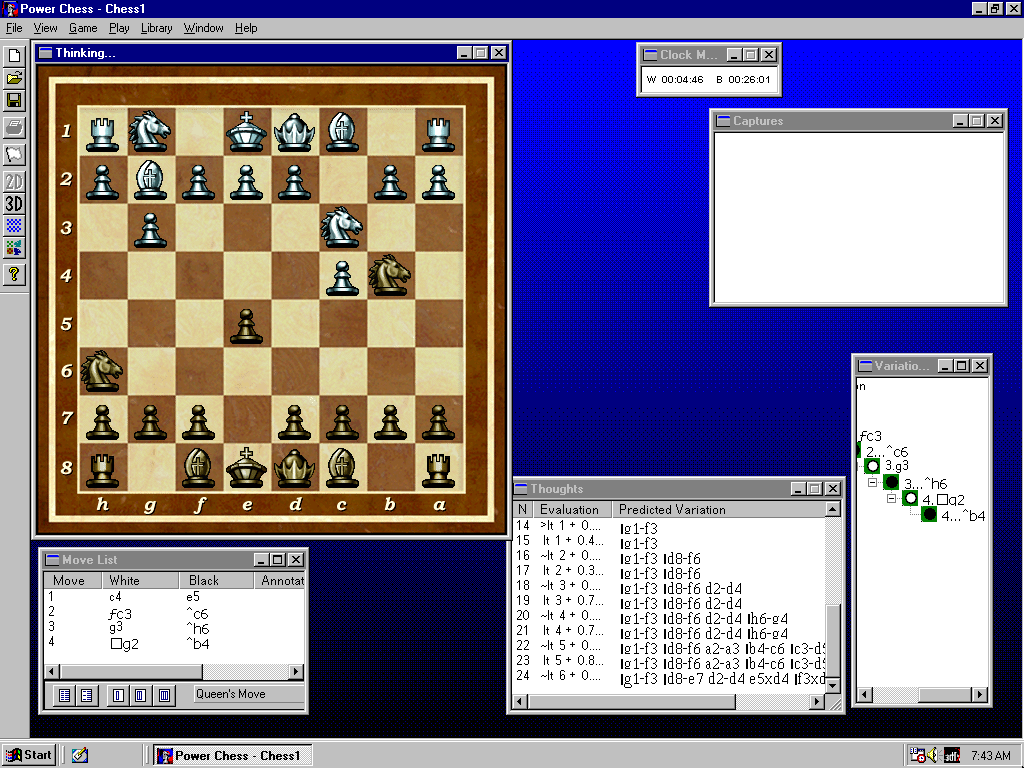This screenshot has width=1024, height=768.
Task: Click the Power Chess taskbar button
Action: coord(233,756)
